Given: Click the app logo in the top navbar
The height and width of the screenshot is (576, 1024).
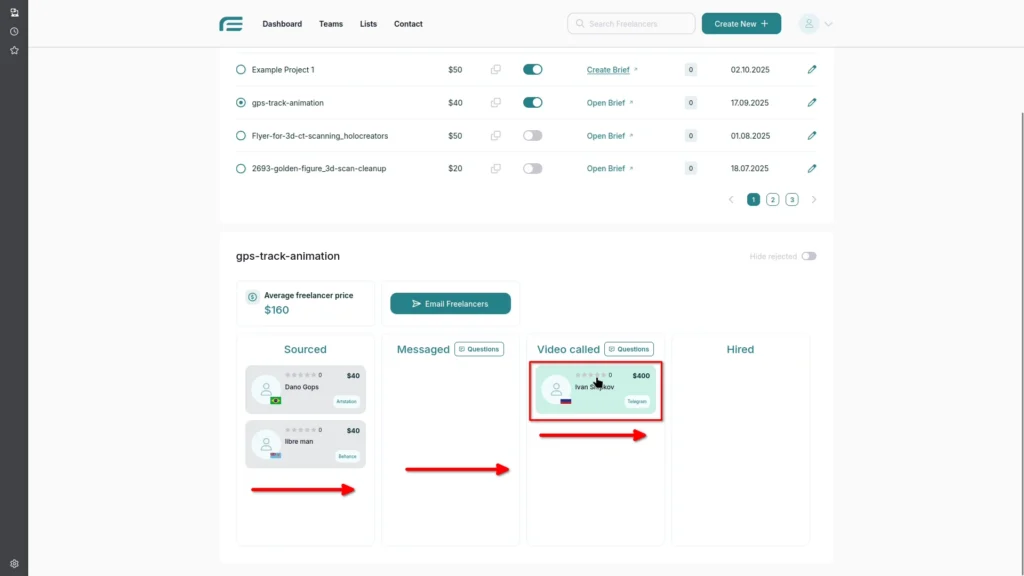Looking at the screenshot, I should [231, 23].
